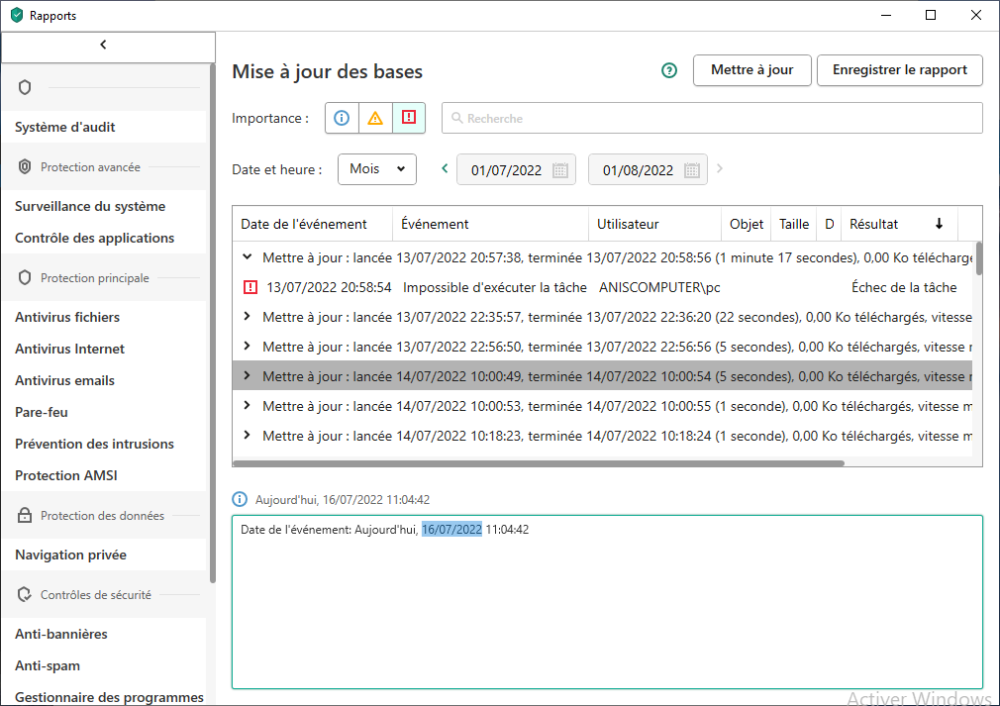Open Antivirus fichiers report

click(x=67, y=317)
